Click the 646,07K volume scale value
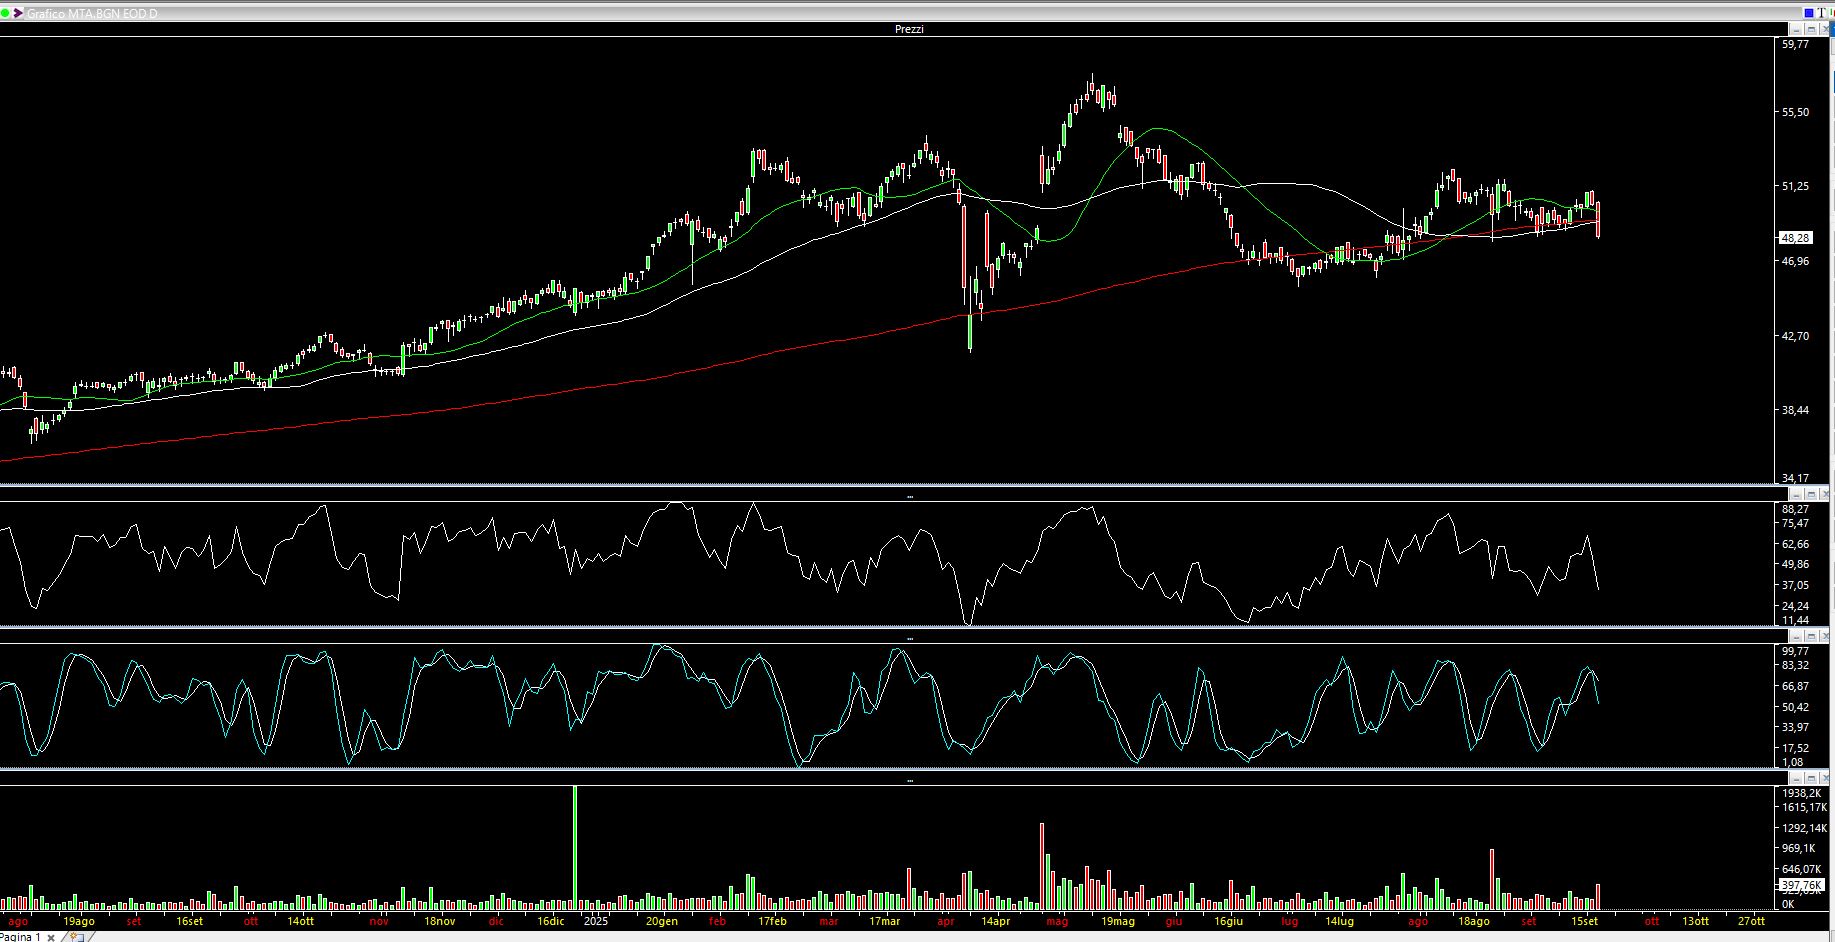This screenshot has height=942, width=1835. 1801,869
